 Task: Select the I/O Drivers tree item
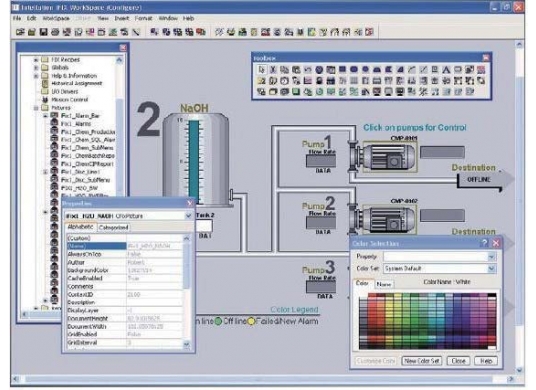[x=65, y=92]
